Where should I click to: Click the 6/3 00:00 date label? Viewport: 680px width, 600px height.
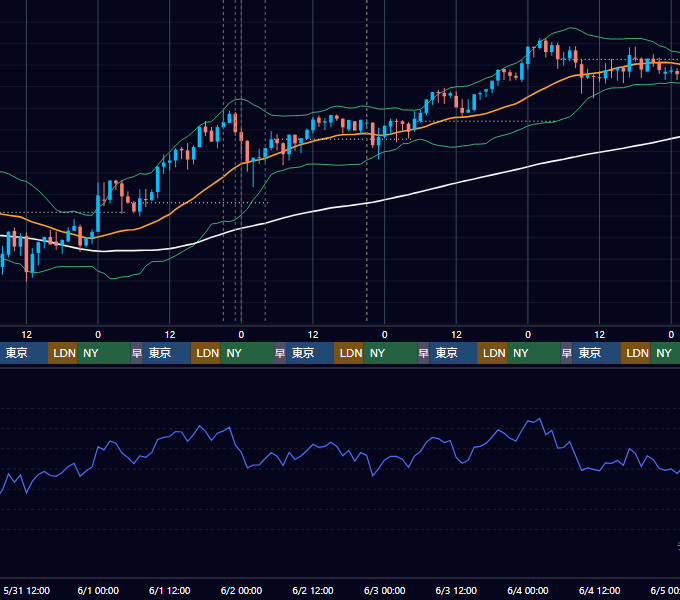click(384, 590)
